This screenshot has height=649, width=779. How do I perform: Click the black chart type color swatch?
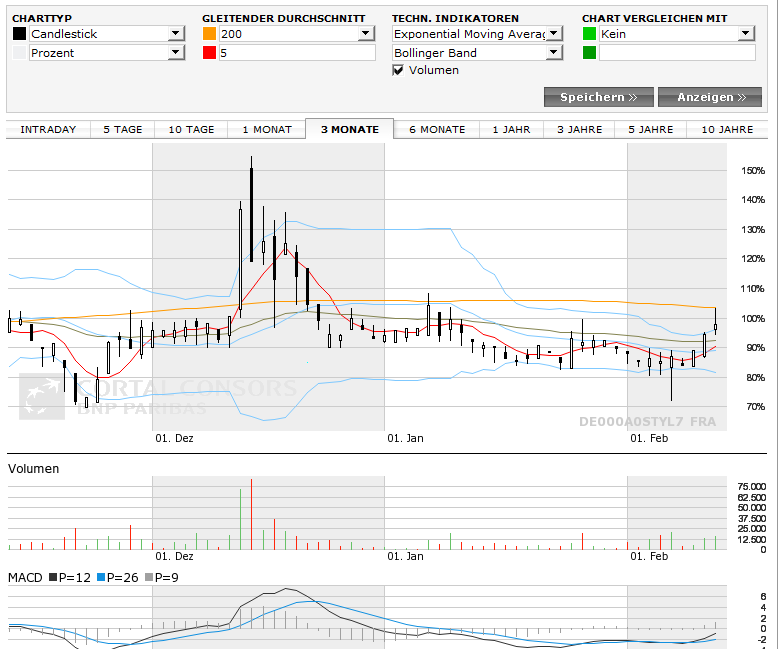19,34
